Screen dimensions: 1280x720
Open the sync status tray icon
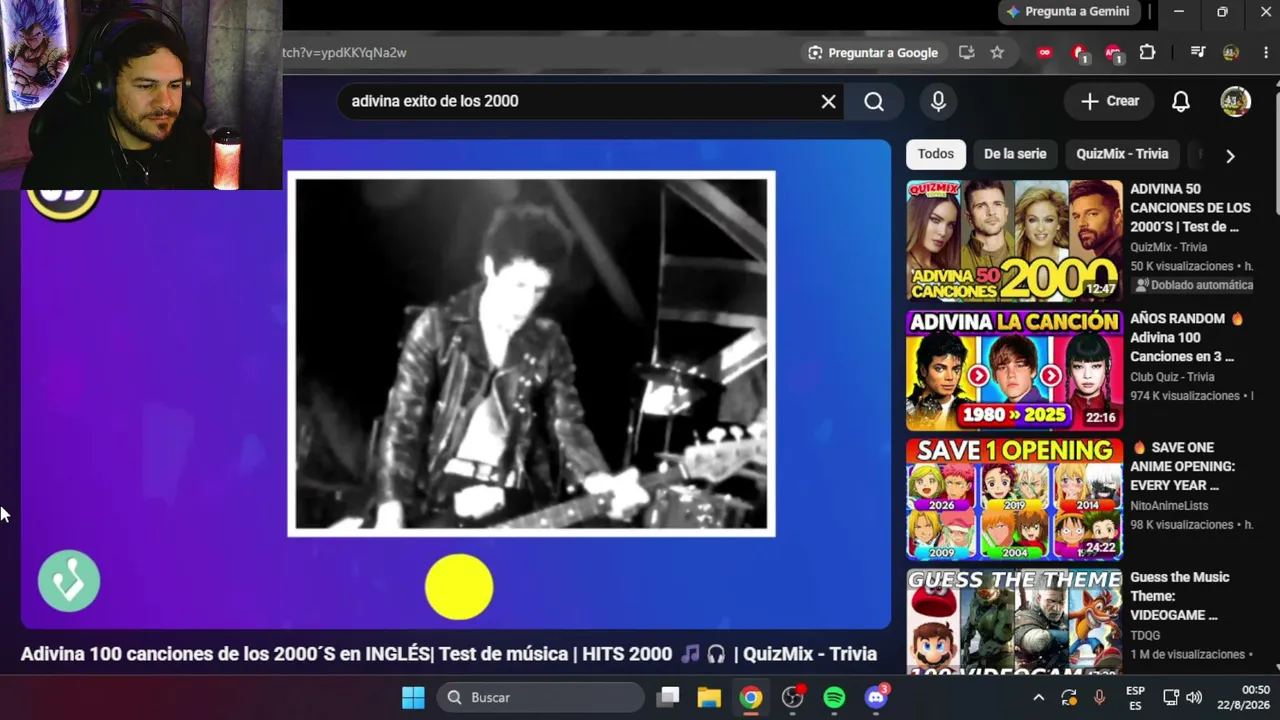click(x=1069, y=697)
